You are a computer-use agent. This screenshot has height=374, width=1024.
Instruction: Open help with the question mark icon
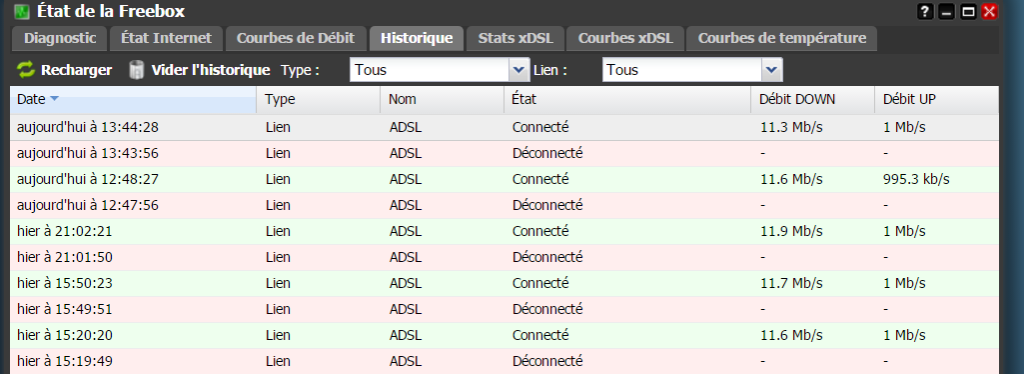pyautogui.click(x=925, y=12)
